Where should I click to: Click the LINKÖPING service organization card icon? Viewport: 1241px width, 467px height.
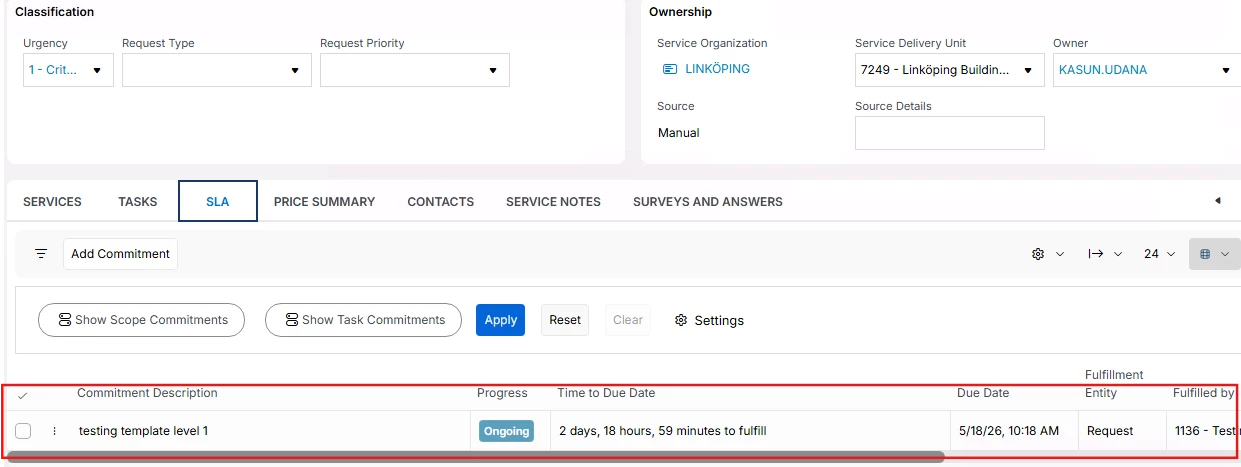tap(670, 69)
